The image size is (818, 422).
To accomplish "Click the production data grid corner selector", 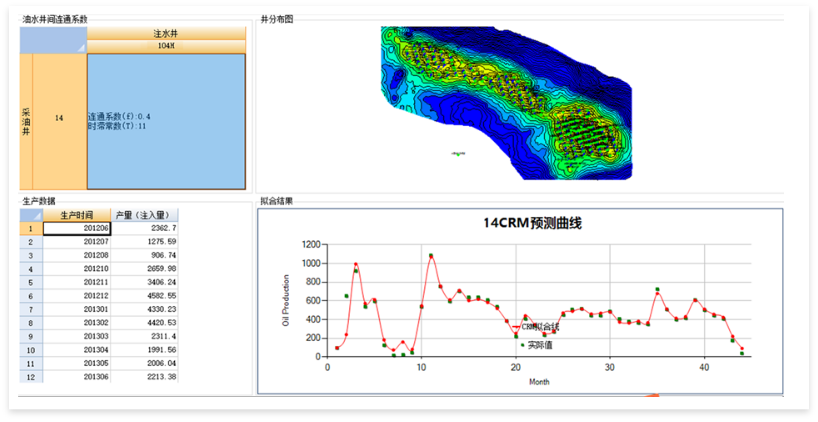I will coord(31,215).
